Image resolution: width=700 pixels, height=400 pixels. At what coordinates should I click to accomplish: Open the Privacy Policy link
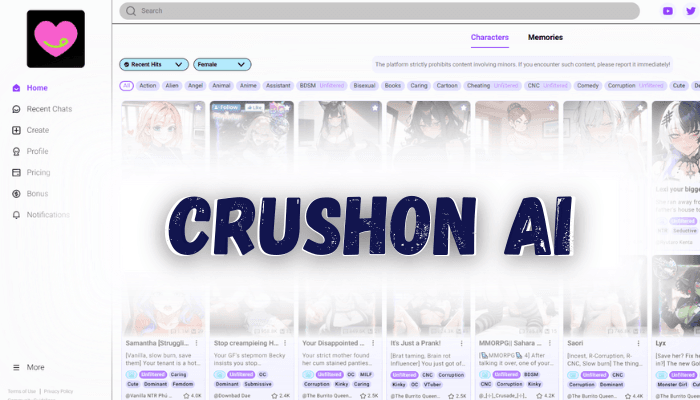point(58,392)
